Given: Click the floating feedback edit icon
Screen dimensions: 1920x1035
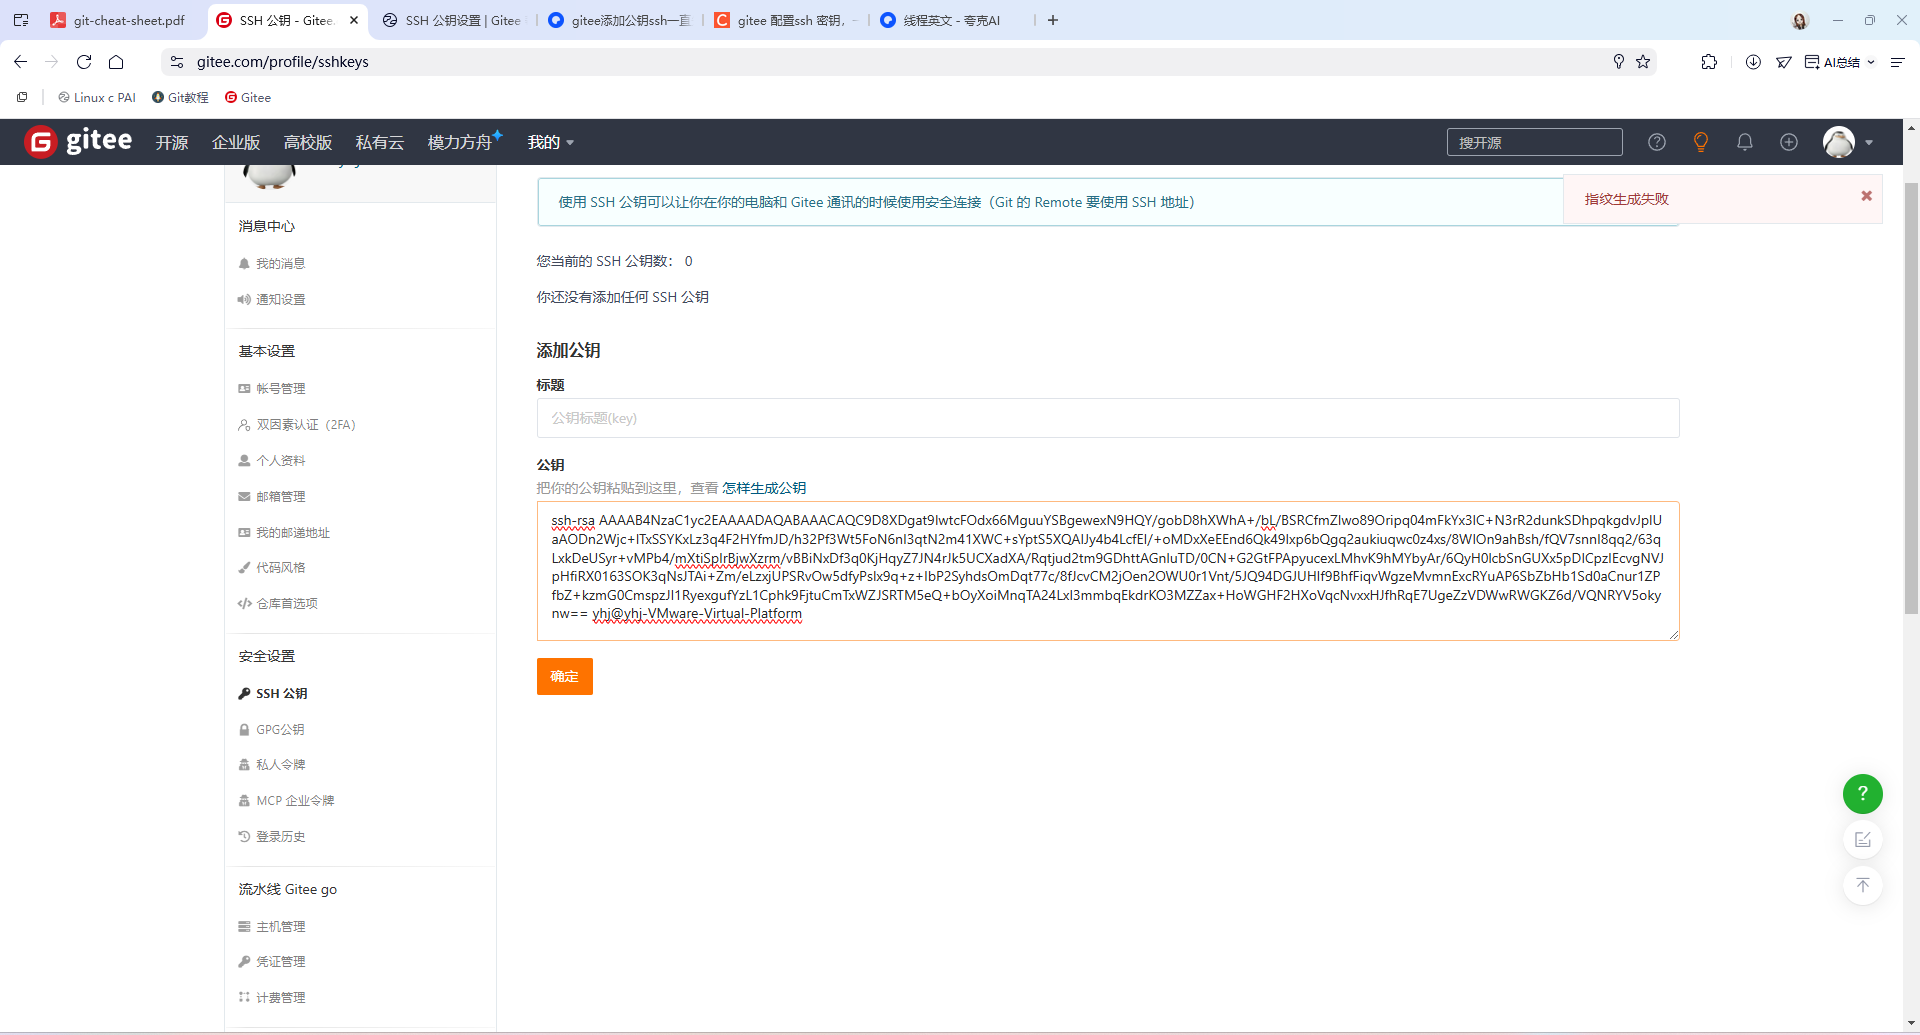Looking at the screenshot, I should (x=1863, y=839).
